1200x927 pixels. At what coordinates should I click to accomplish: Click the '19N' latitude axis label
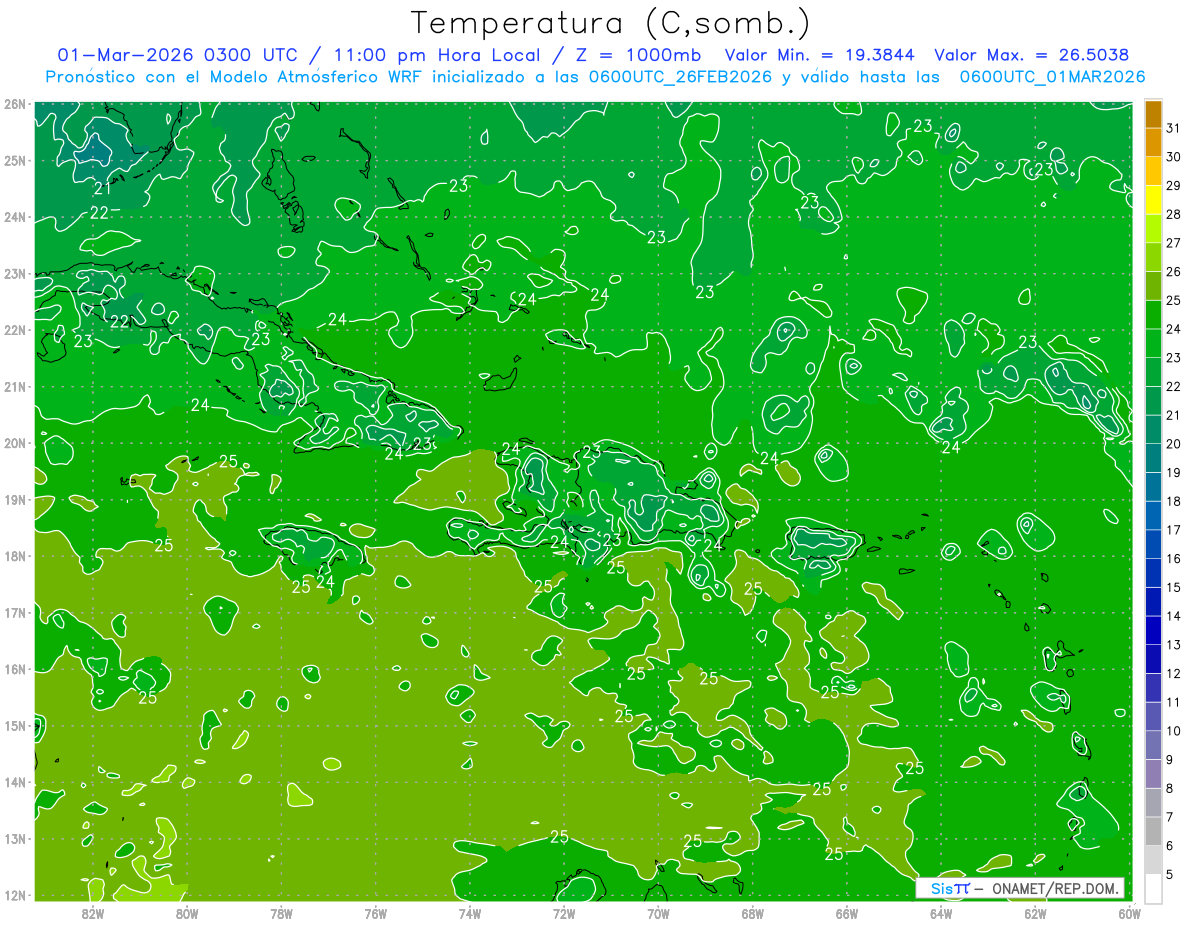click(x=15, y=499)
